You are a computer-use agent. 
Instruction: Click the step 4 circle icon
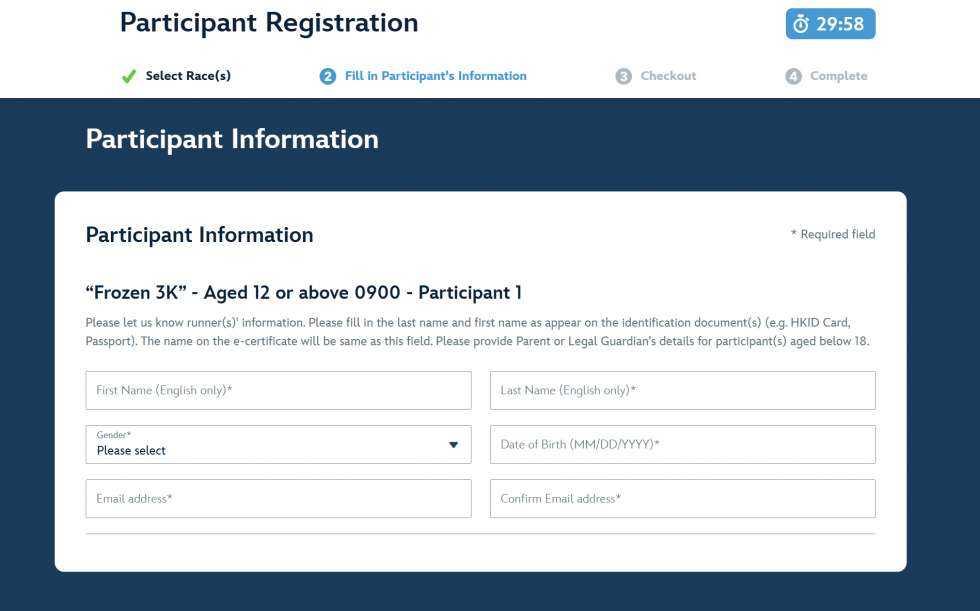(793, 76)
